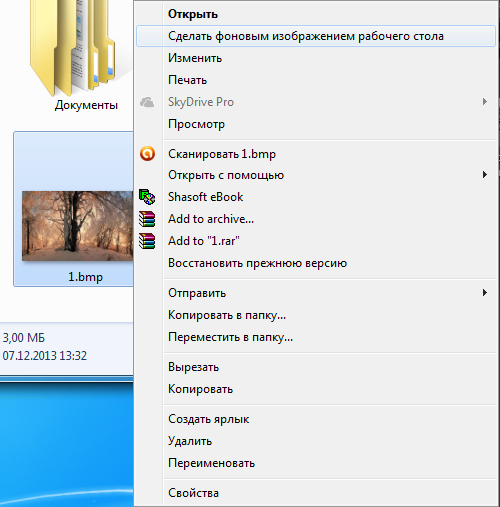Select the Печать menu entry
This screenshot has width=500, height=507.
(315, 80)
